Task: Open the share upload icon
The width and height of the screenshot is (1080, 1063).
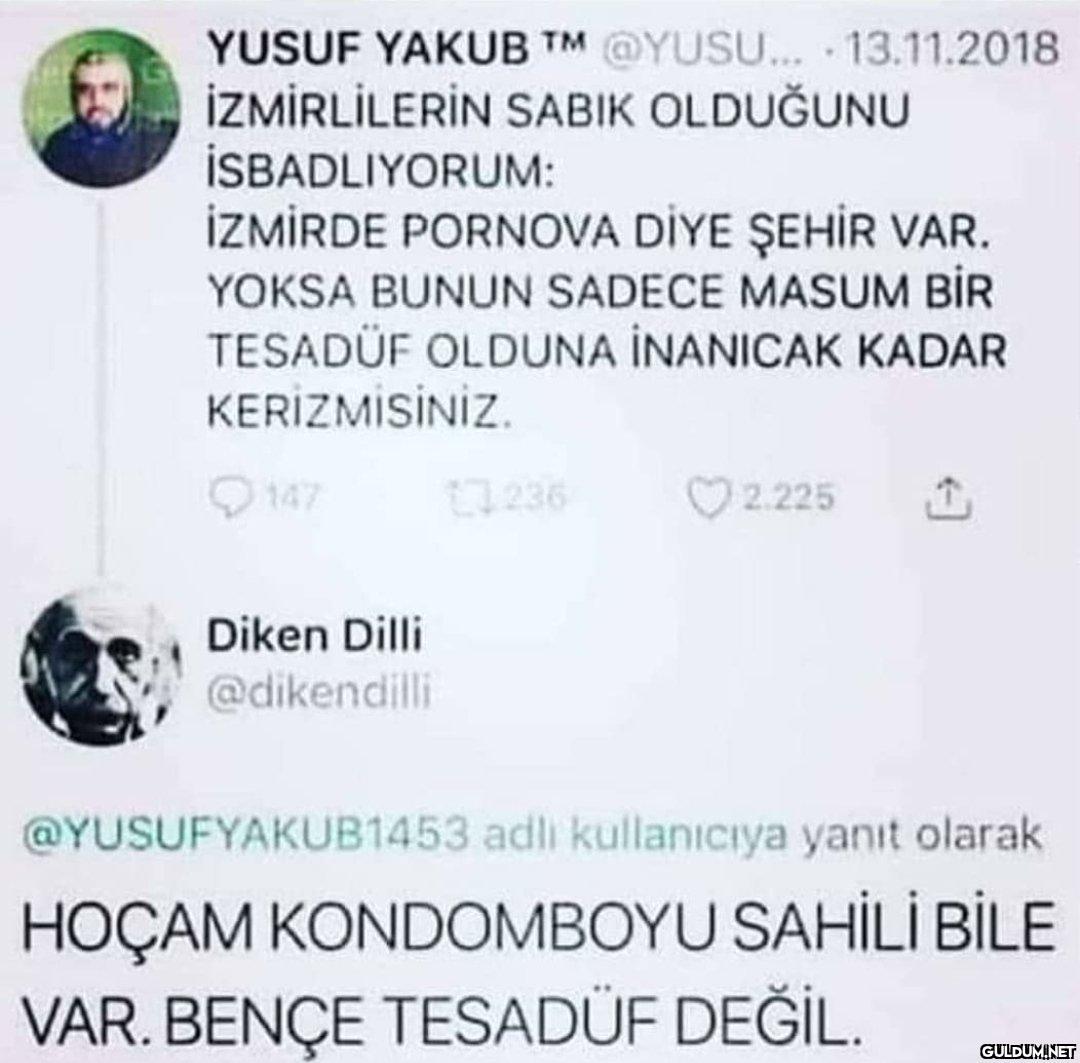Action: click(x=948, y=497)
